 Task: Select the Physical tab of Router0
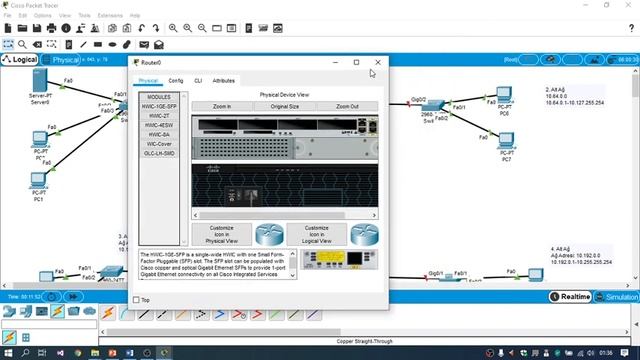pos(148,81)
